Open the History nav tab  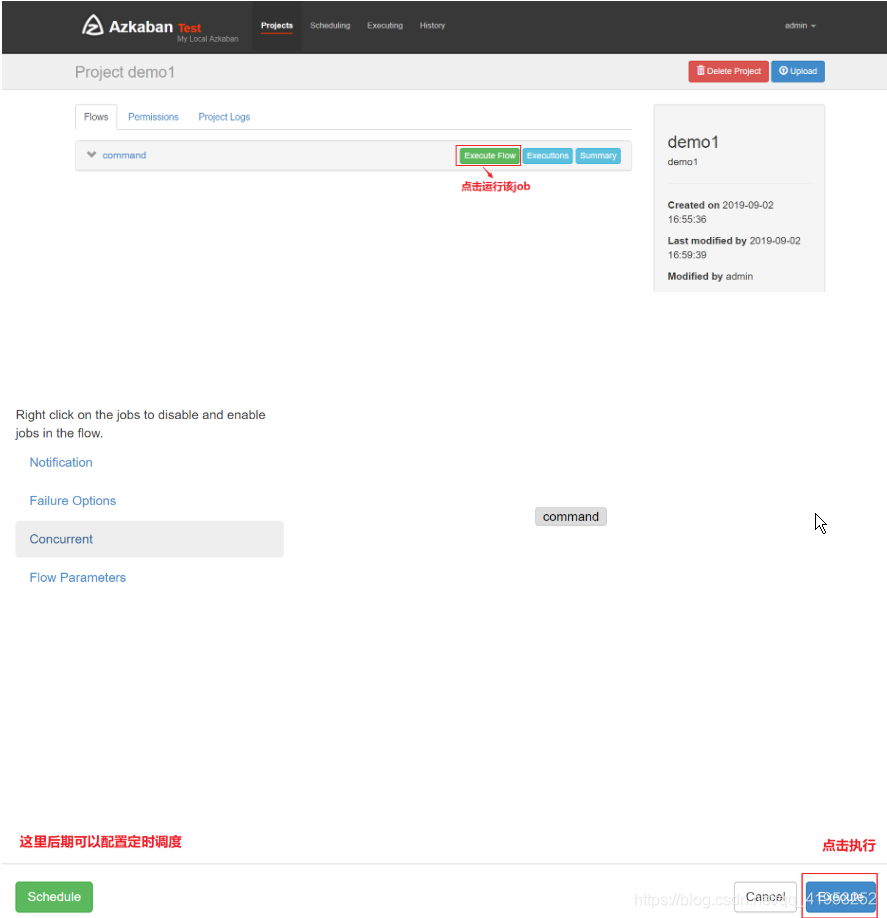pos(432,26)
